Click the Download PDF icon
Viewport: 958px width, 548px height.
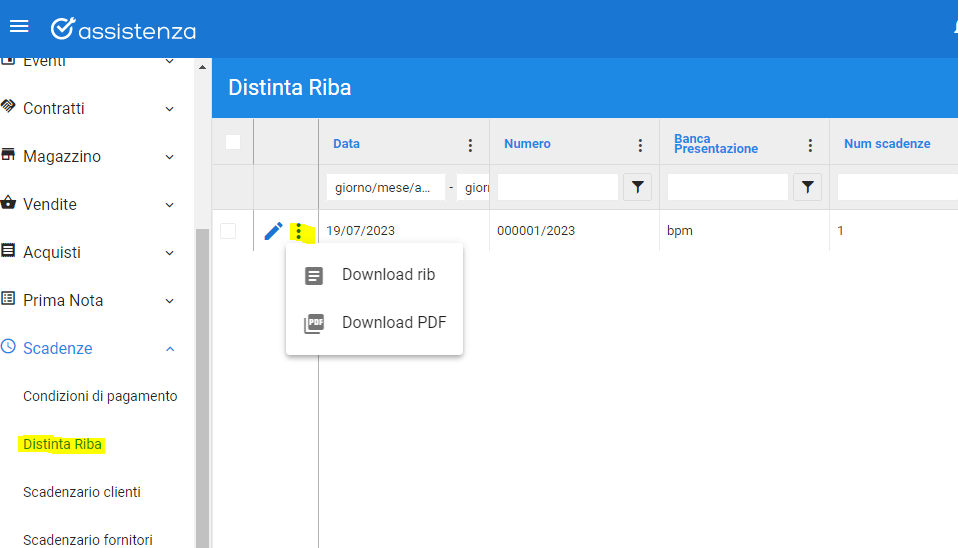point(314,323)
